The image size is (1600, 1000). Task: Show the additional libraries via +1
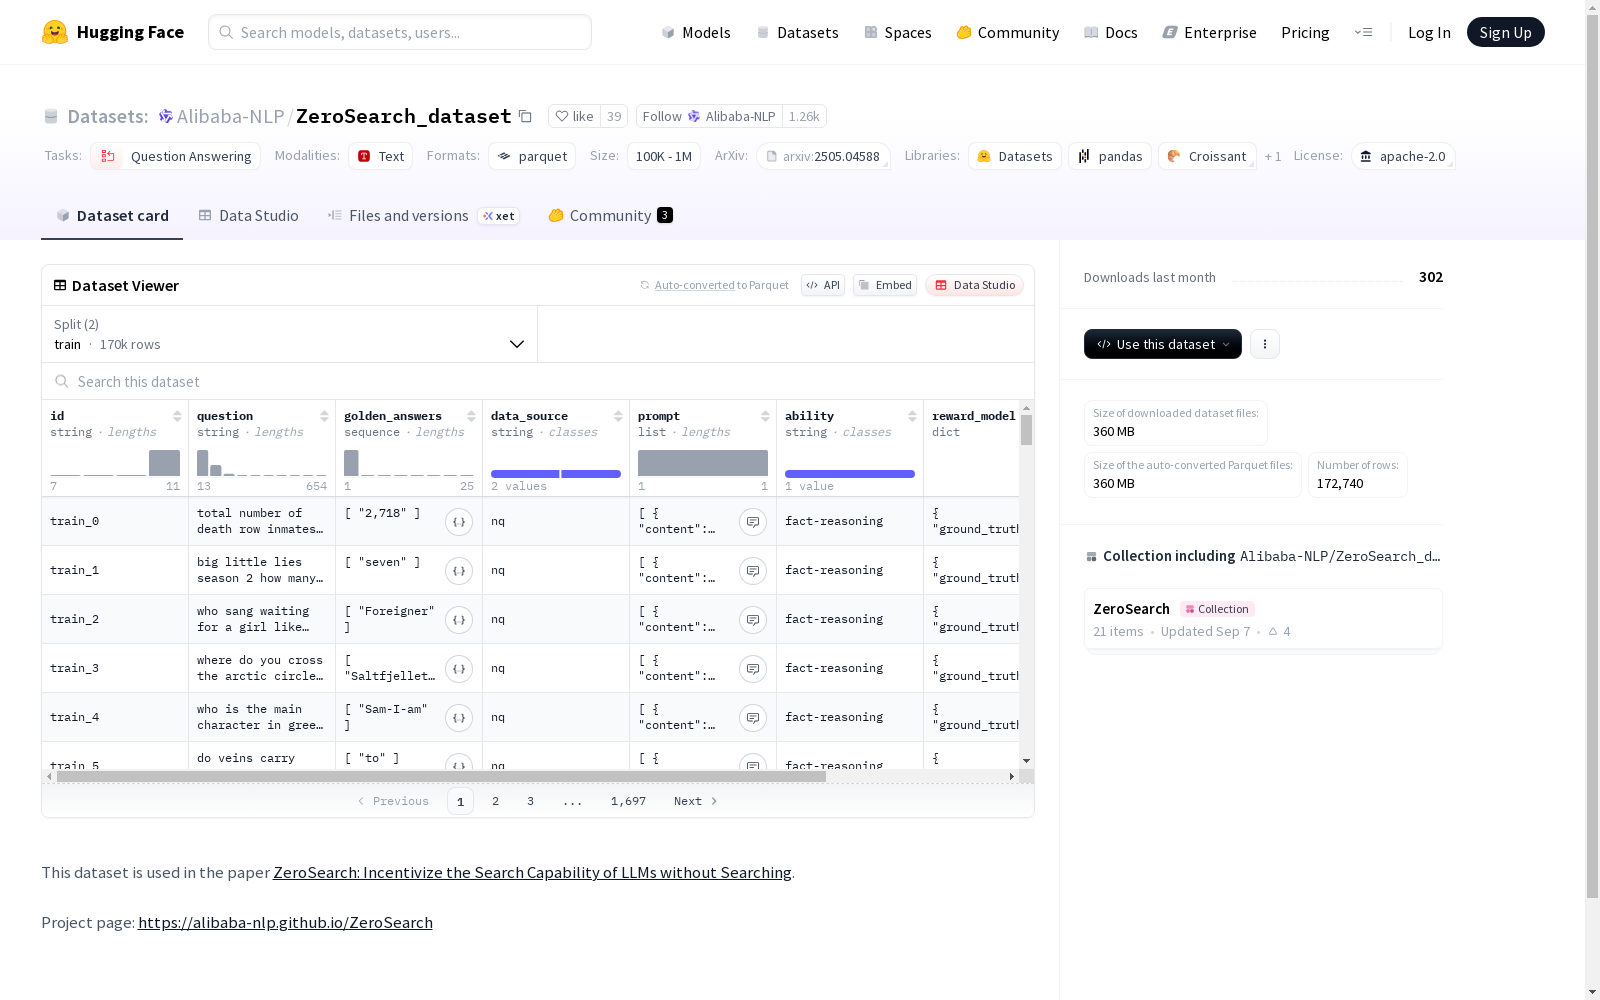tap(1273, 156)
